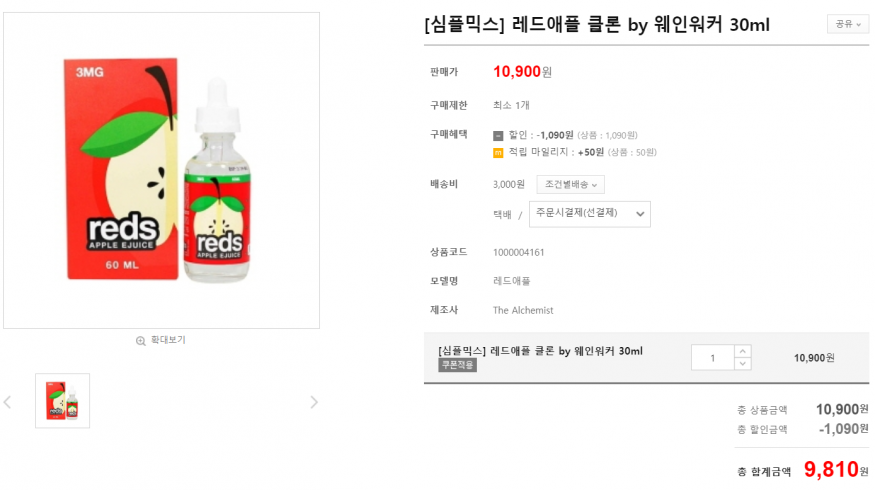Viewport: 875px width, 490px height.
Task: Click the orange 적립 마일리지 icon
Action: pos(498,153)
